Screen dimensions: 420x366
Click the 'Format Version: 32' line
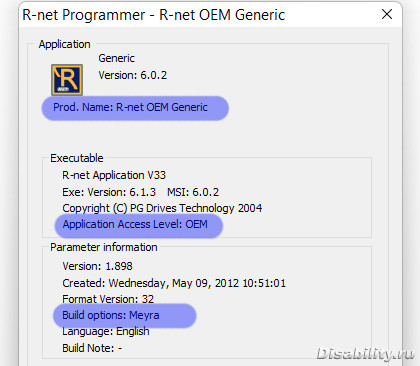coord(108,299)
